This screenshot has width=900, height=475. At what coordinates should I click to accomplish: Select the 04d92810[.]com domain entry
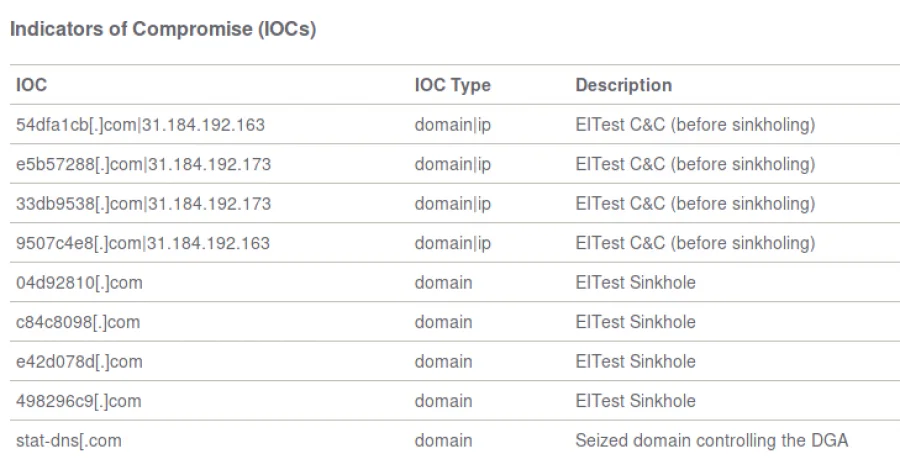point(79,282)
